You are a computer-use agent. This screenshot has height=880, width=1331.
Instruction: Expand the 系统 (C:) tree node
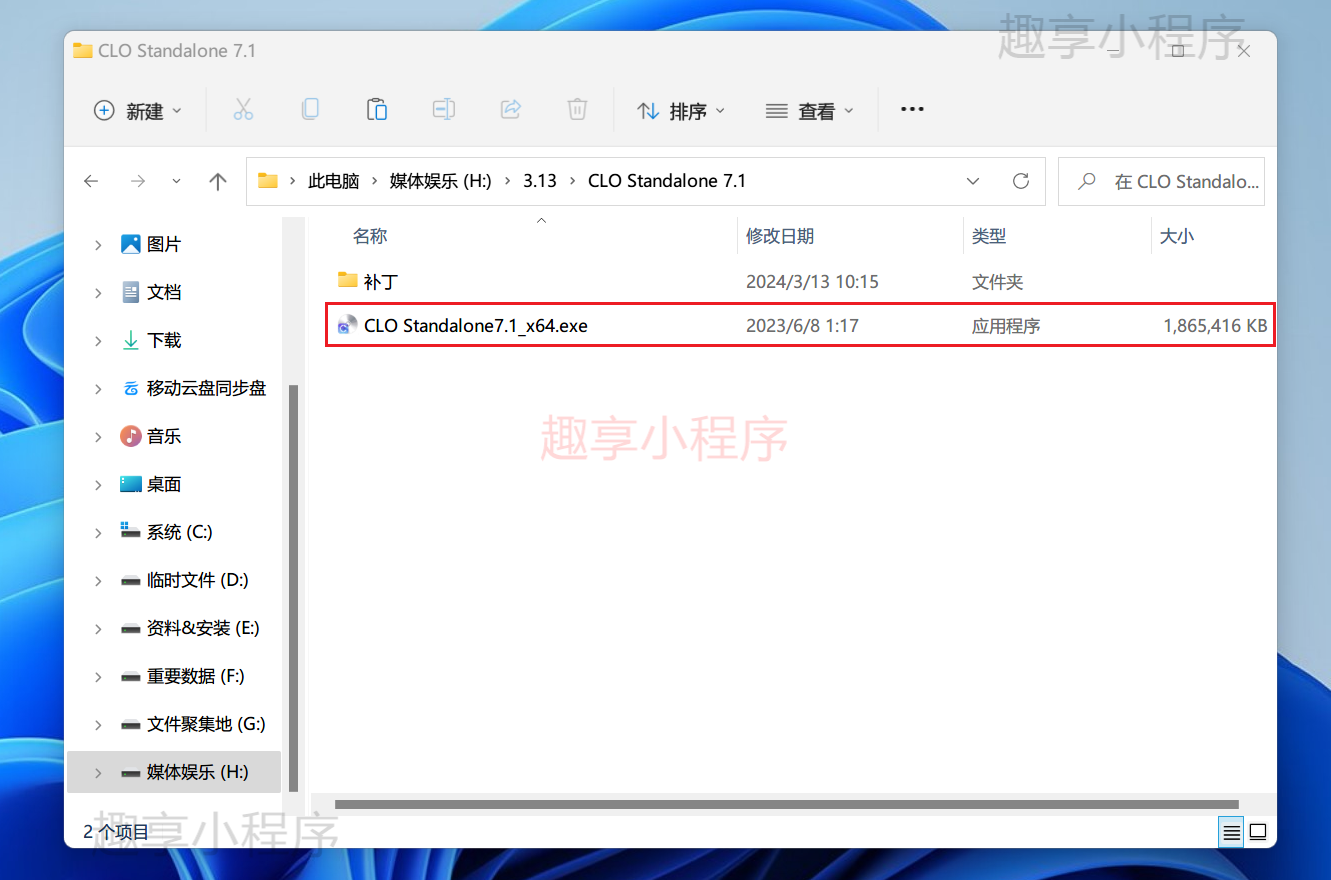tap(98, 533)
